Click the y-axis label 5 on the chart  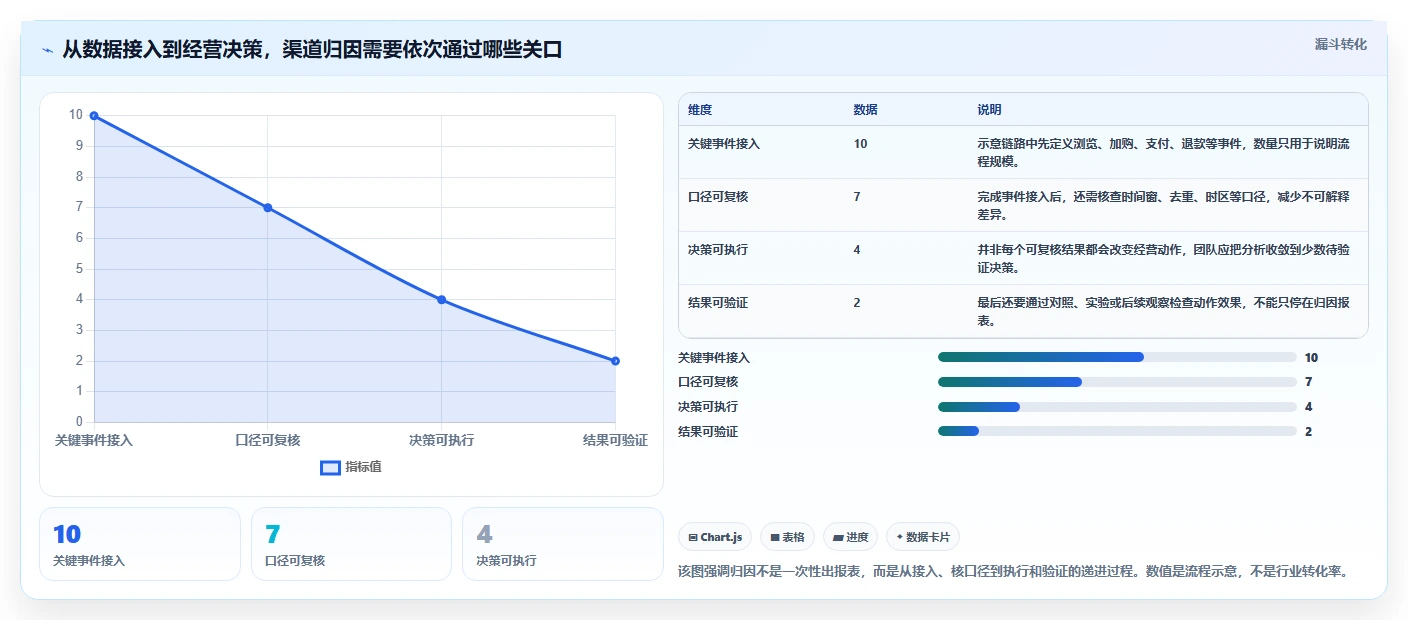click(80, 268)
